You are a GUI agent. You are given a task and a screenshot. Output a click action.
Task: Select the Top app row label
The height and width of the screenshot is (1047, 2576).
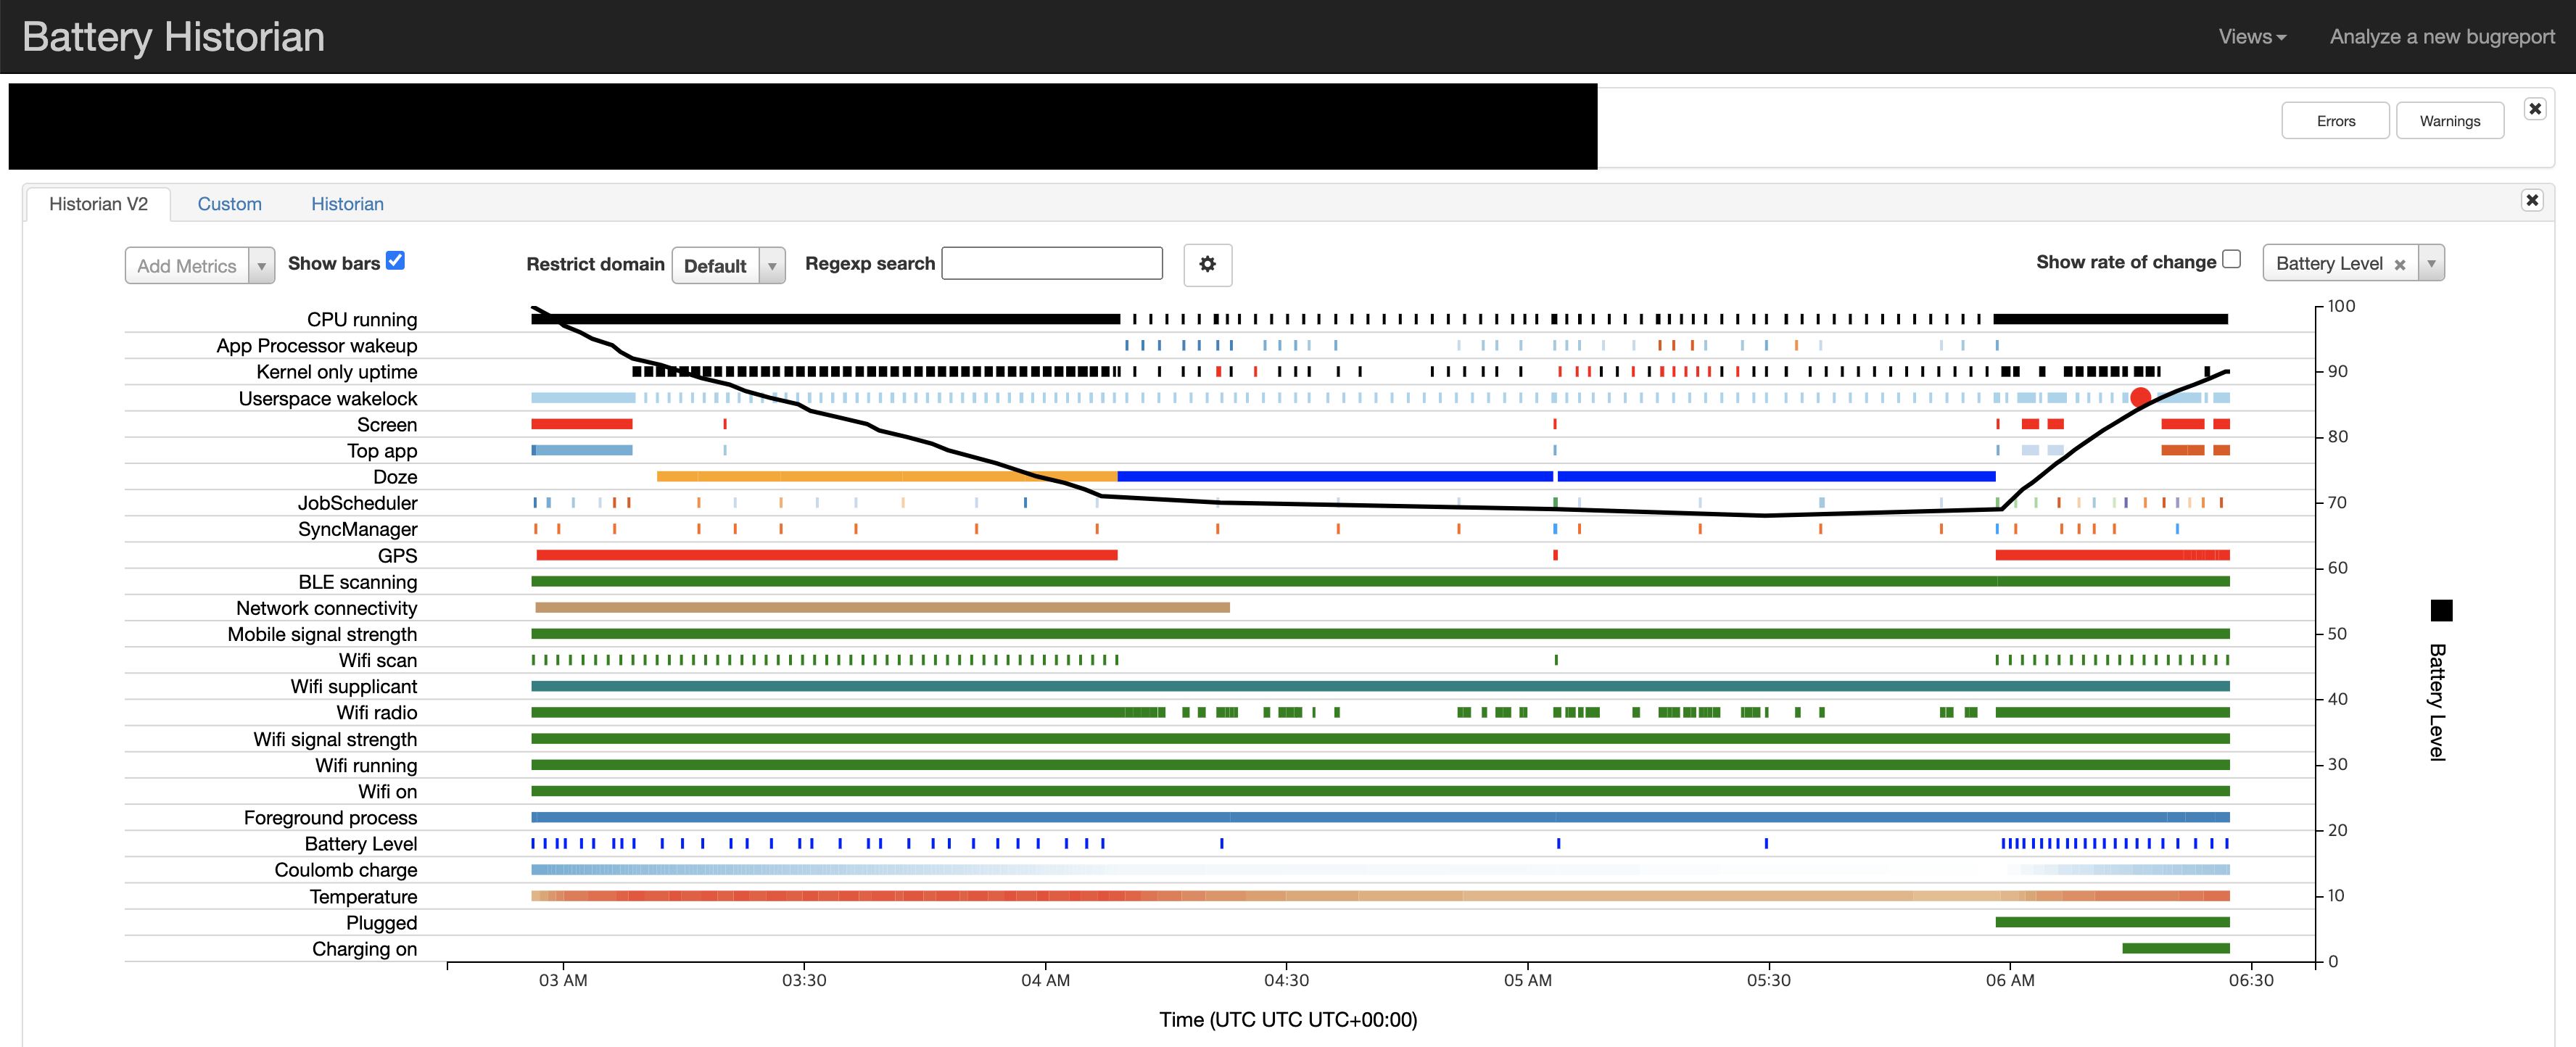click(382, 451)
